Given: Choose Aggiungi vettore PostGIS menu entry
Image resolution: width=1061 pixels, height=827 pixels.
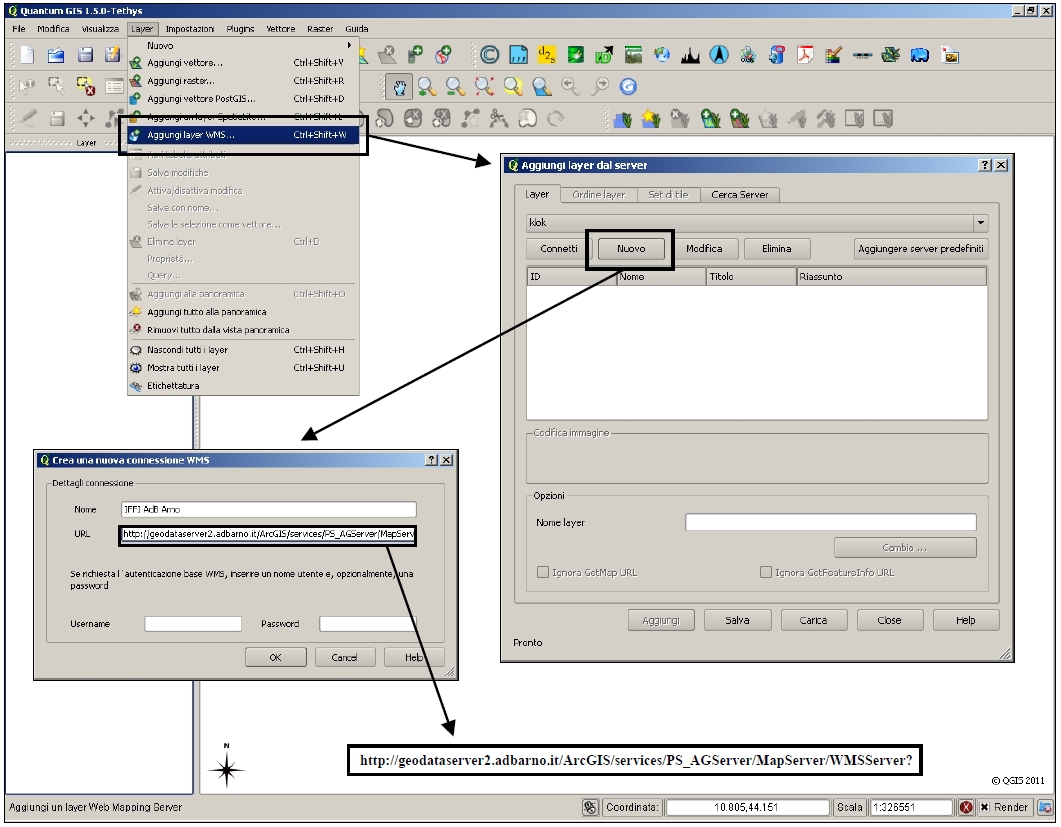Looking at the screenshot, I should 244,99.
